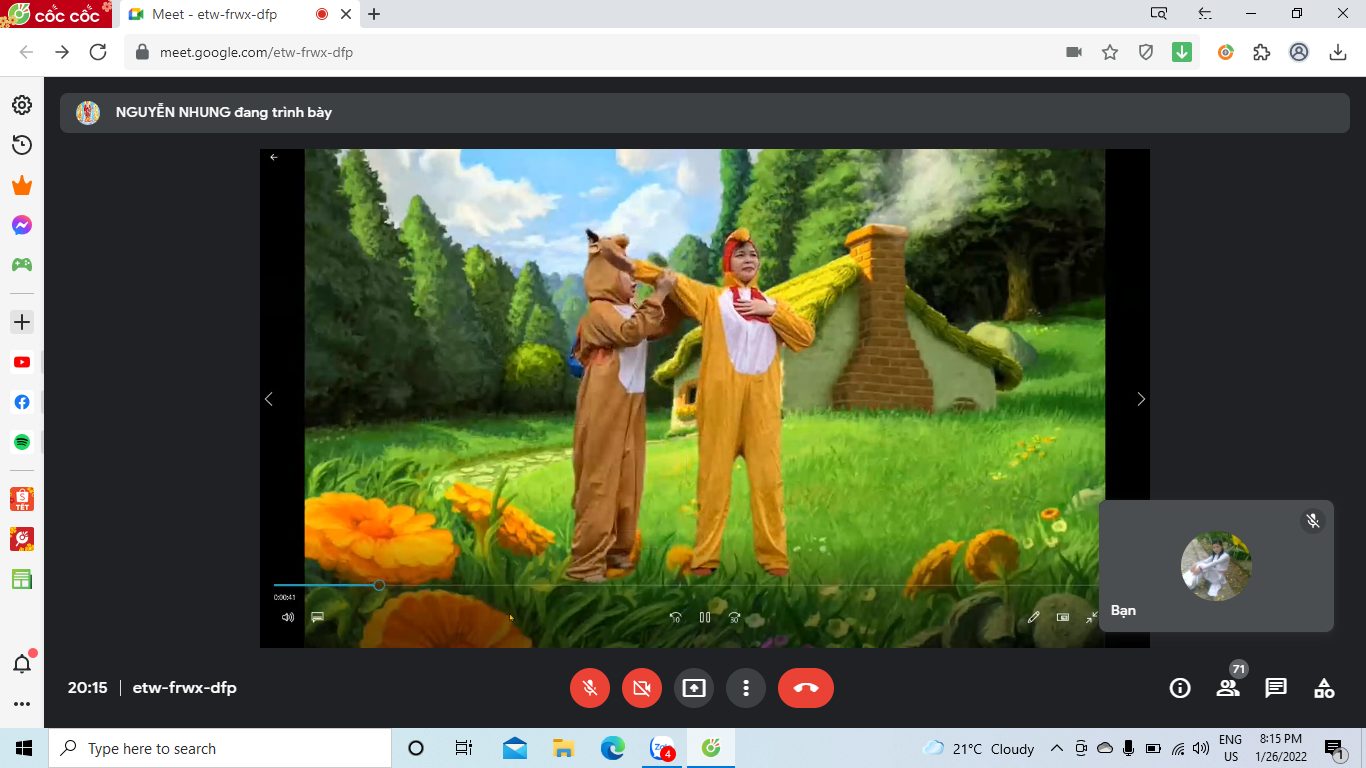
Task: Open YouTube from the browser sidebar
Action: click(x=22, y=362)
